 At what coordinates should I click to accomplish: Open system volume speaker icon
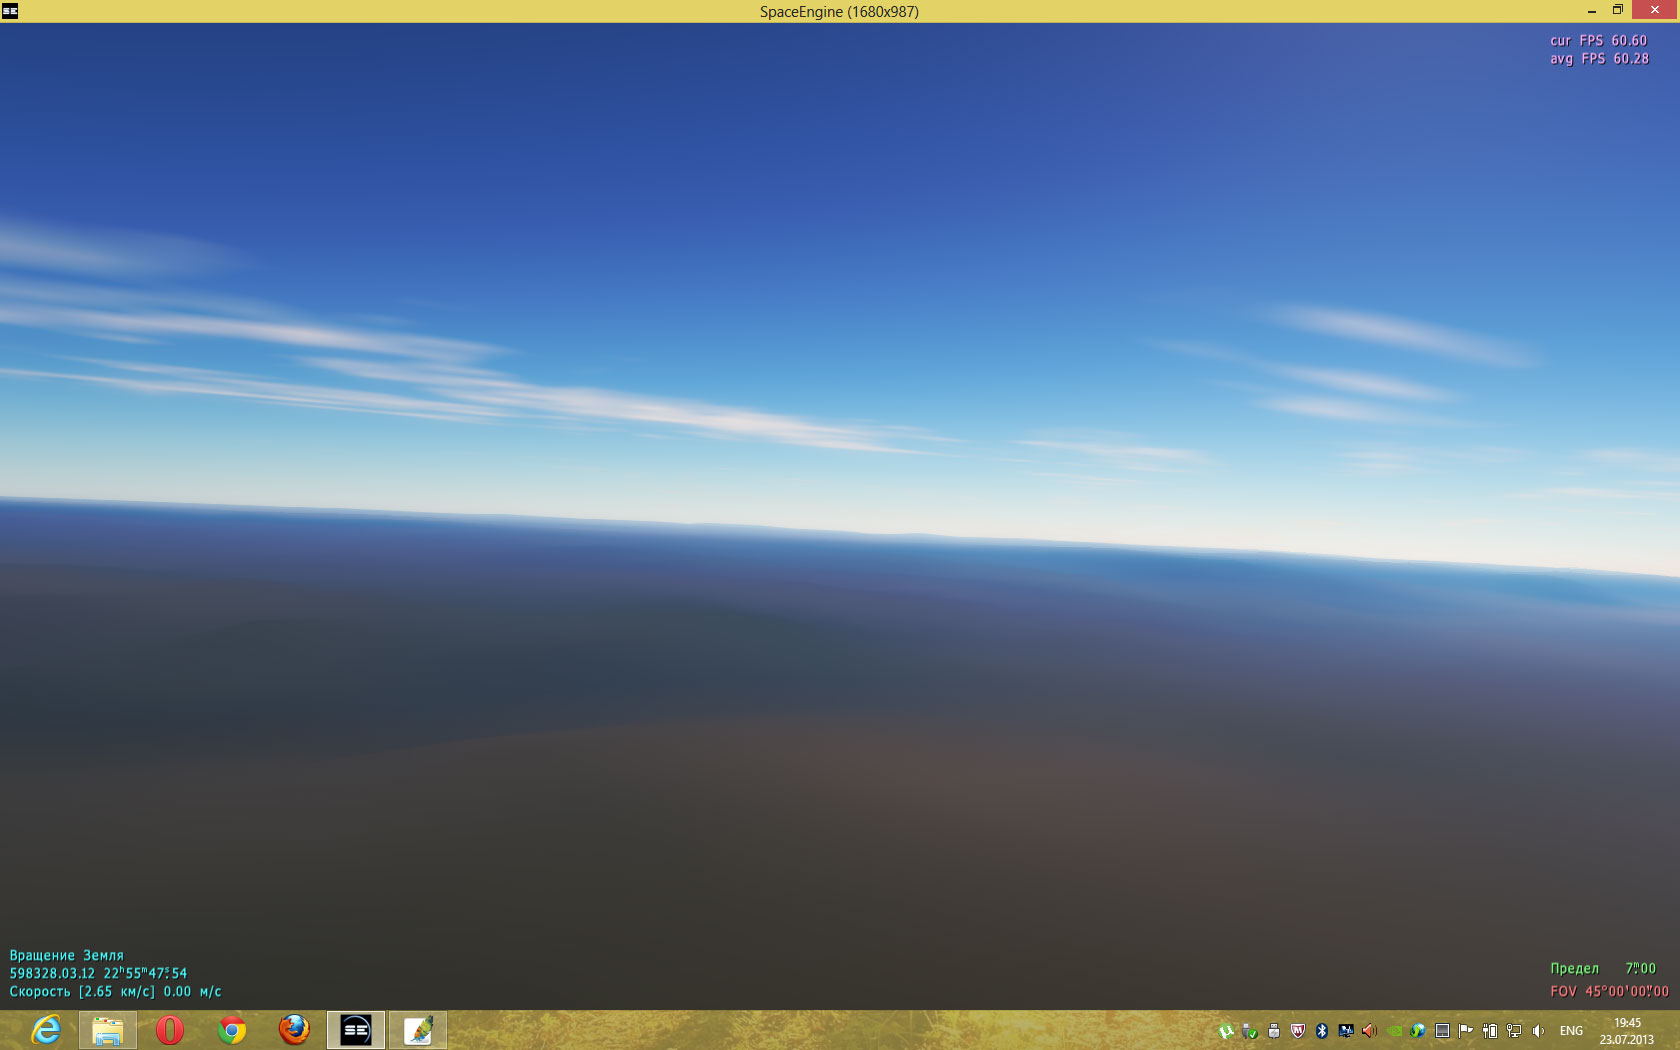[x=1538, y=1031]
